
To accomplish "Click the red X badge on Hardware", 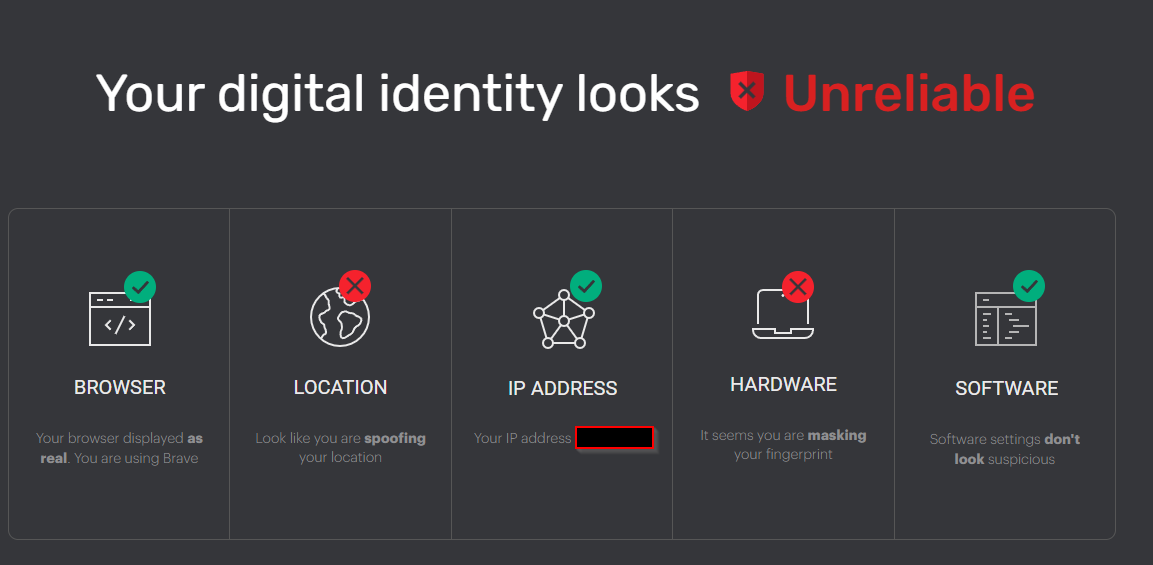I will 798,286.
